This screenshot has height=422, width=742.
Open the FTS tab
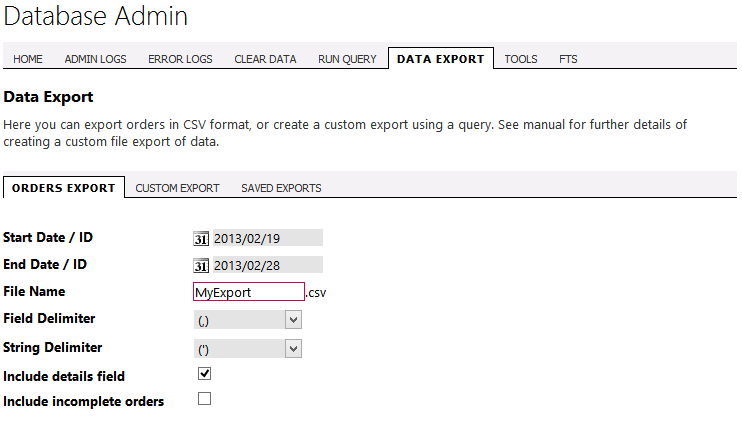coord(568,59)
